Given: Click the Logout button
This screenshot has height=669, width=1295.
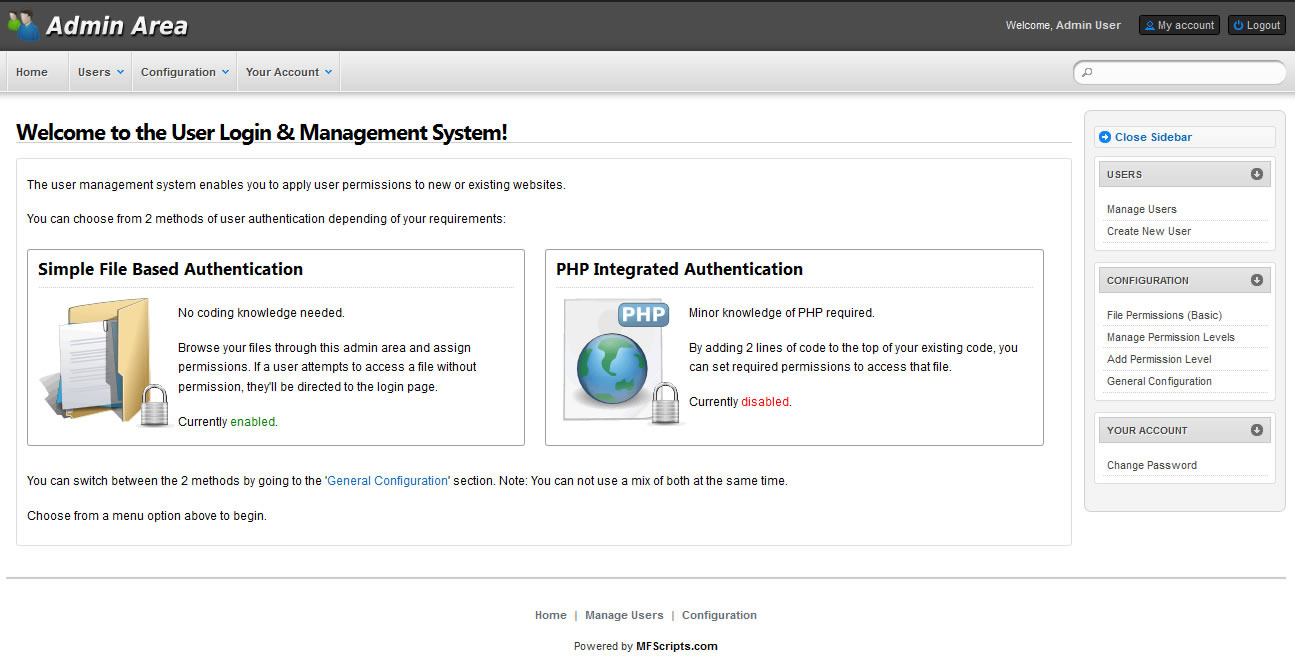Looking at the screenshot, I should point(1257,25).
